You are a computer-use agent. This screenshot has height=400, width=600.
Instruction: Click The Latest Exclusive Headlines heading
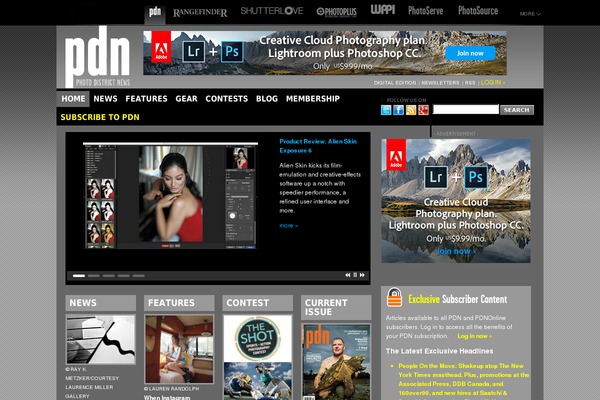(x=439, y=351)
